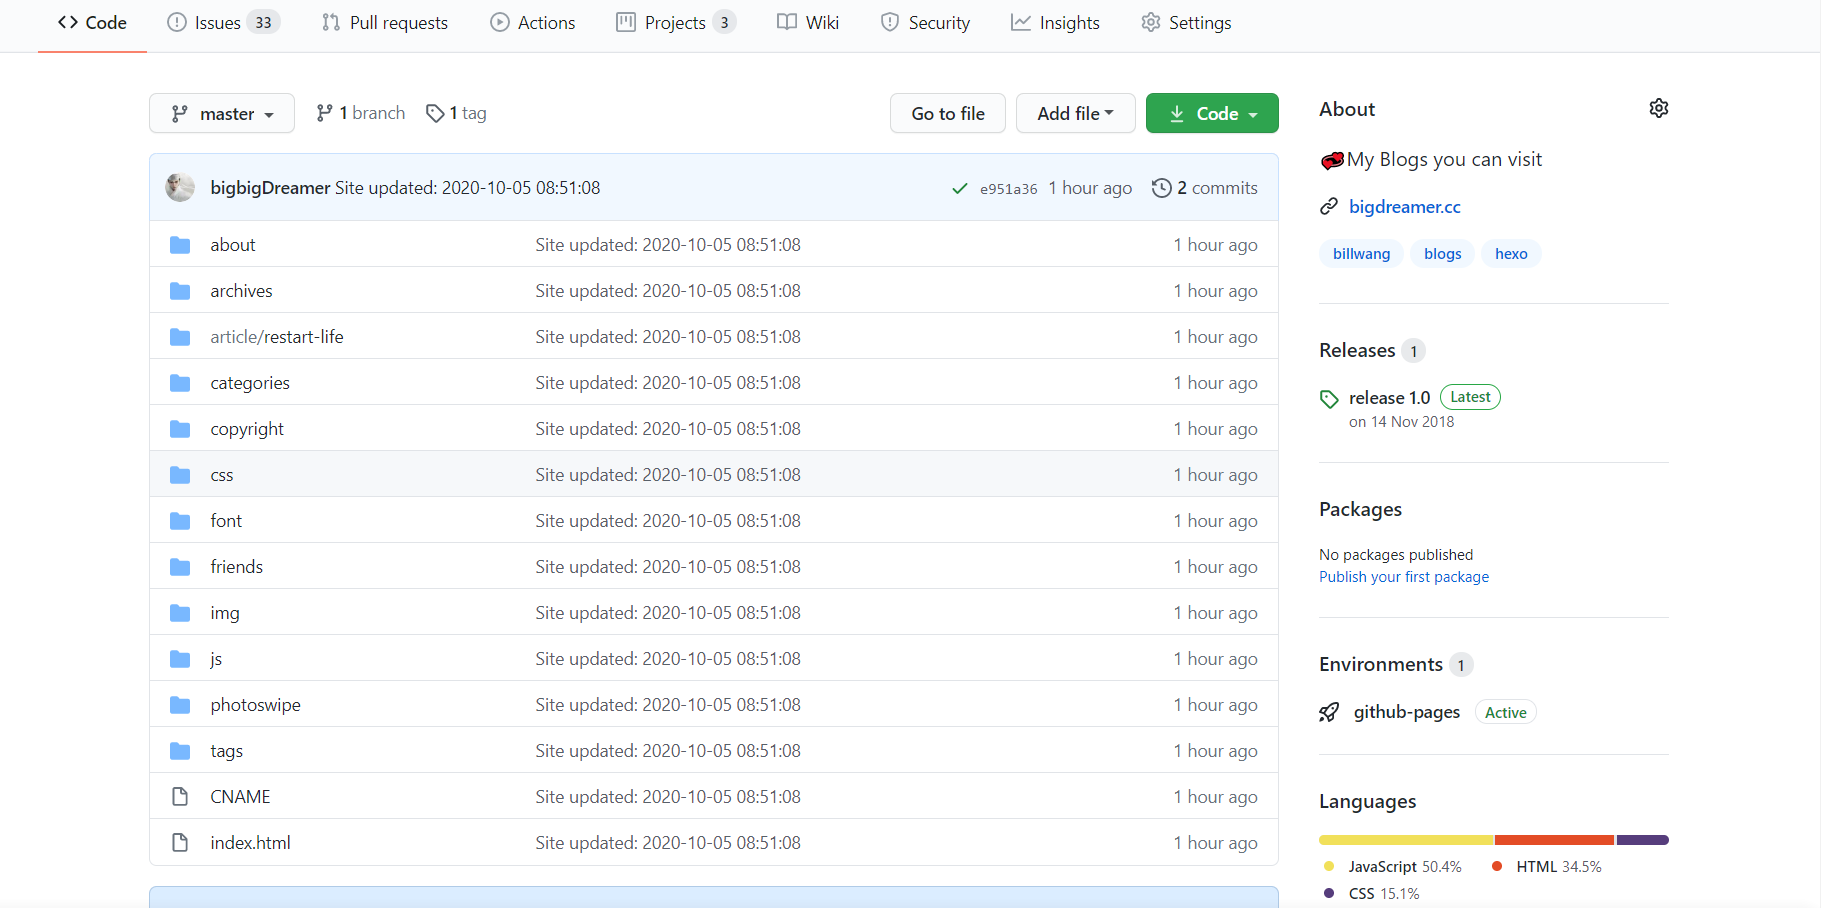Viewport: 1821px width, 908px height.
Task: Click the yellow JavaScript language bar segment
Action: 1406,840
